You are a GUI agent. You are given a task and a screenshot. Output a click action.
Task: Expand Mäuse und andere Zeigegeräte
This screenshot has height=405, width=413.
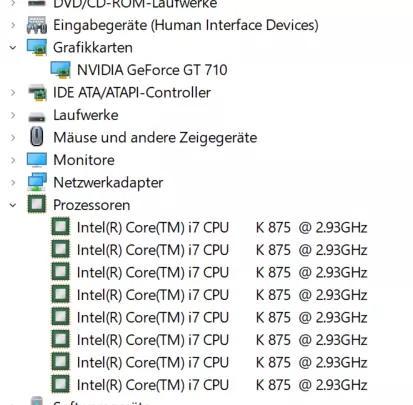(x=13, y=138)
